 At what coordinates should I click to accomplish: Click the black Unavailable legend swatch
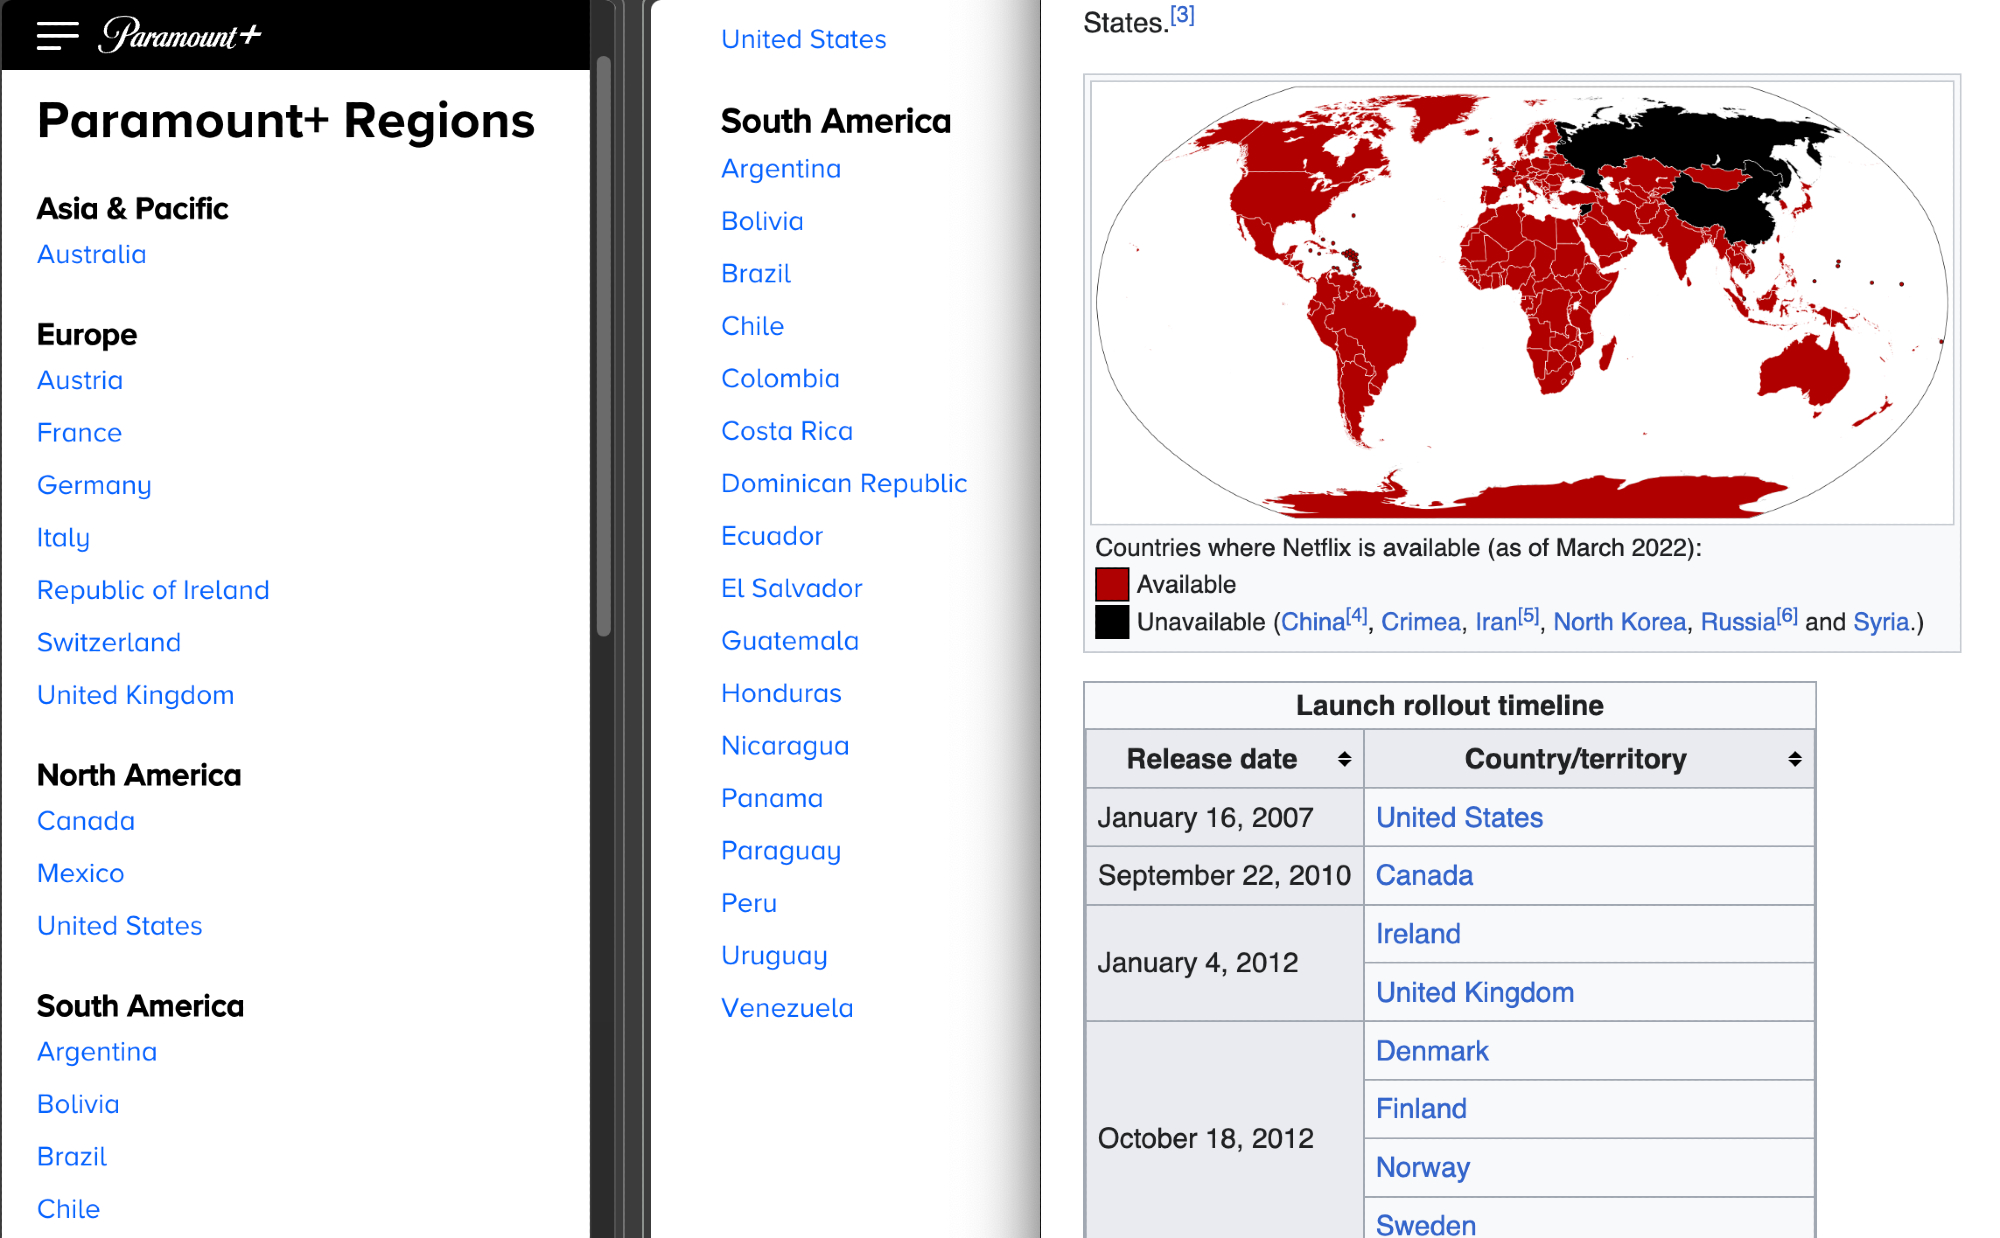[x=1111, y=622]
